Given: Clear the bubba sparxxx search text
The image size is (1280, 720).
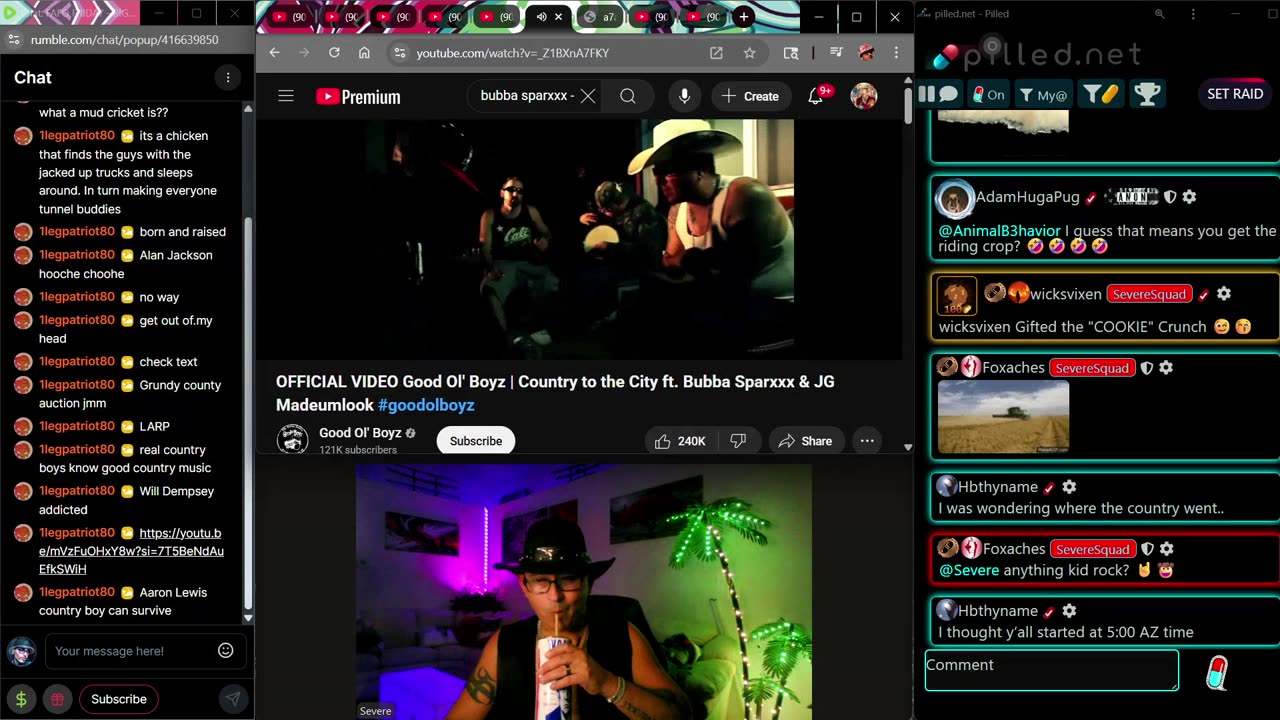Looking at the screenshot, I should 588,96.
